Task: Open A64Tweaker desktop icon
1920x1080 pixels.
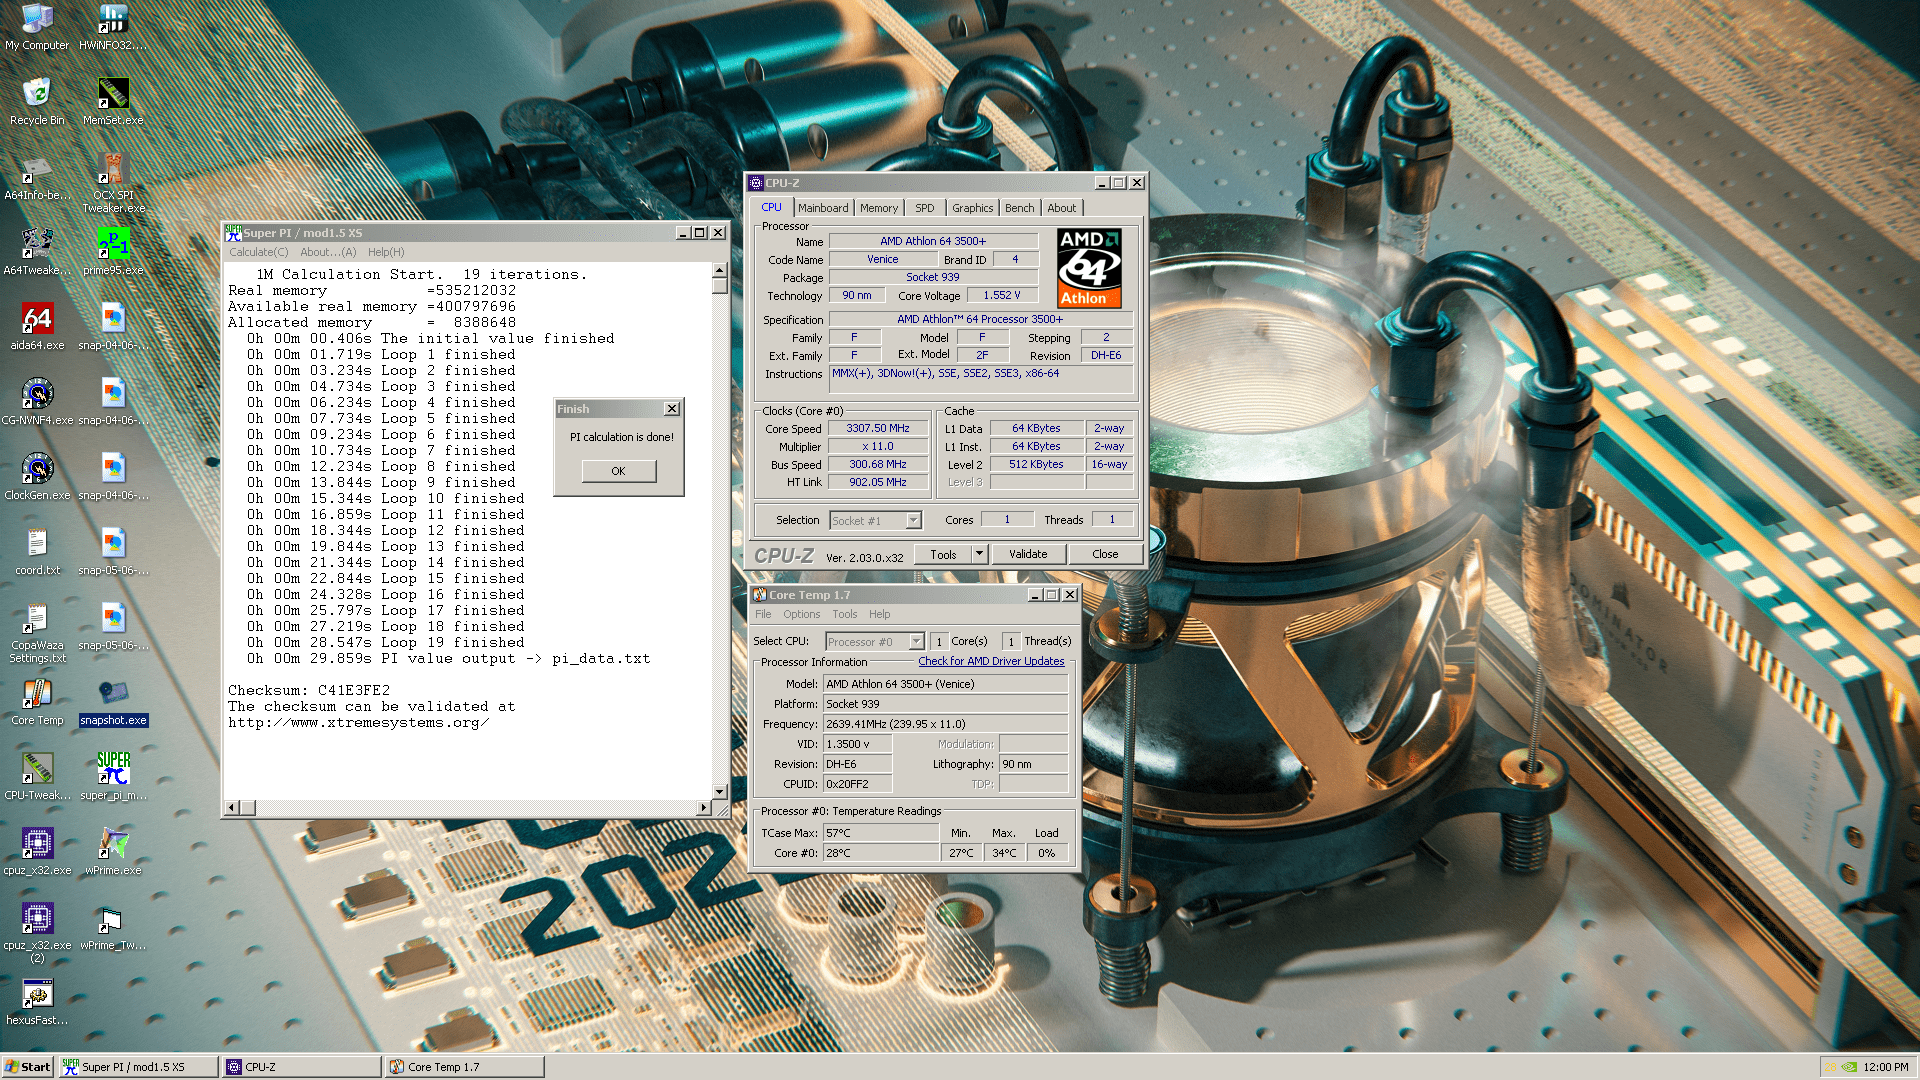Action: [37, 252]
